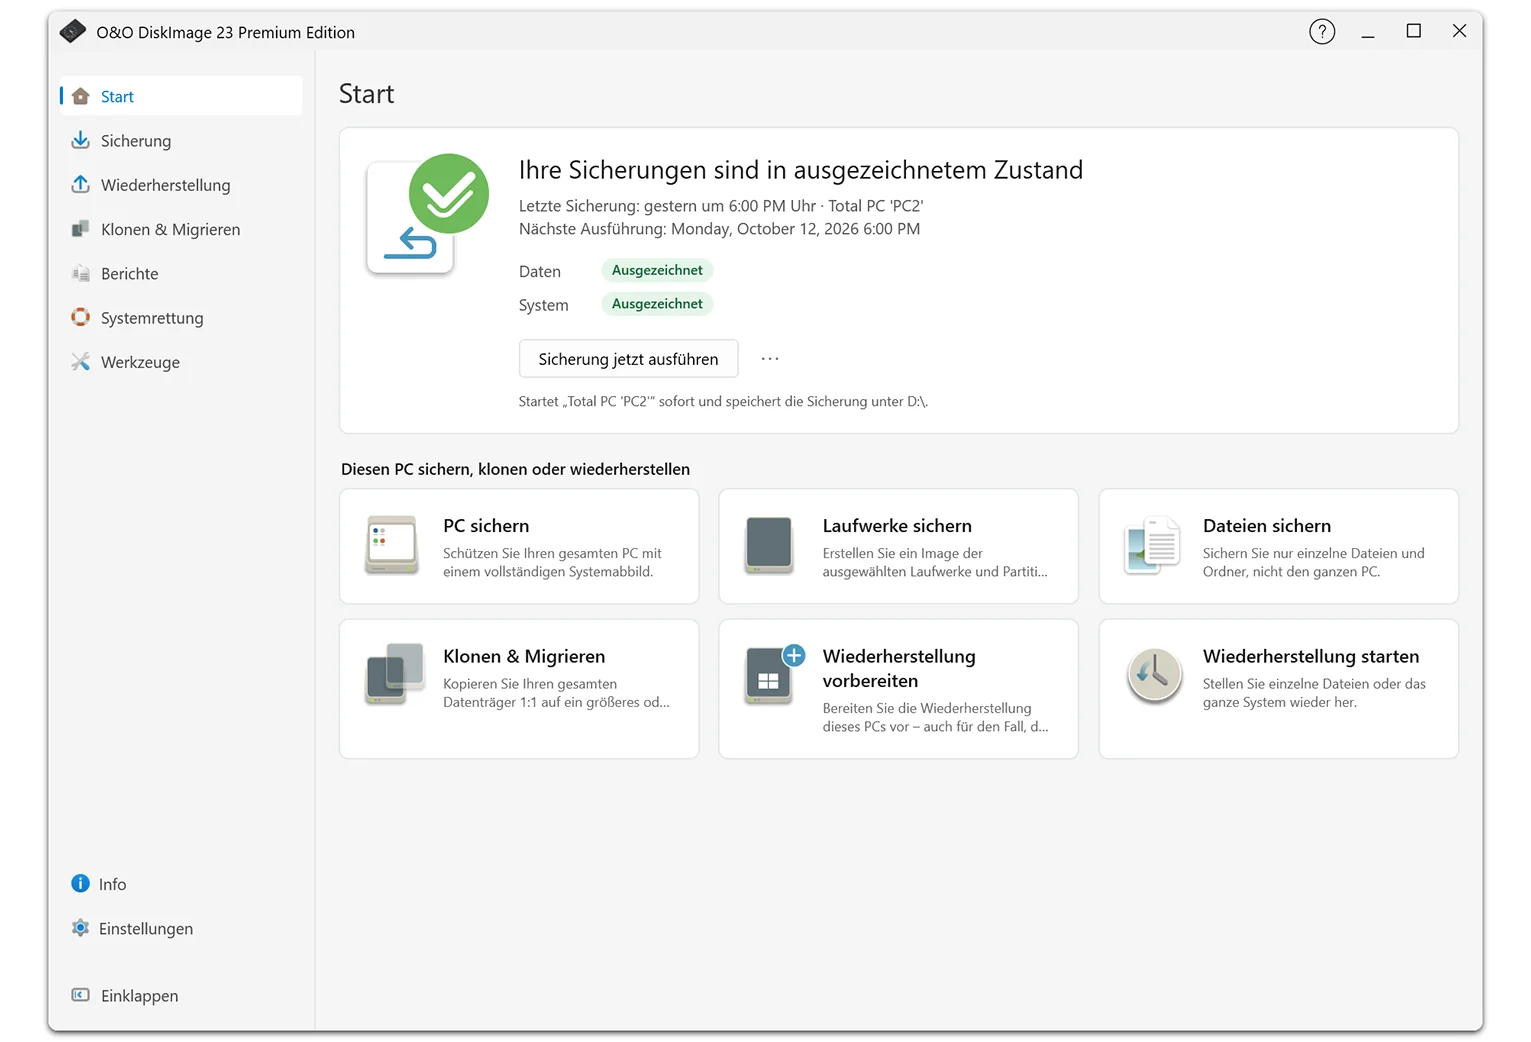Open the Wiederherstellung section
Viewport: 1531px width, 1042px height.
tap(181, 185)
